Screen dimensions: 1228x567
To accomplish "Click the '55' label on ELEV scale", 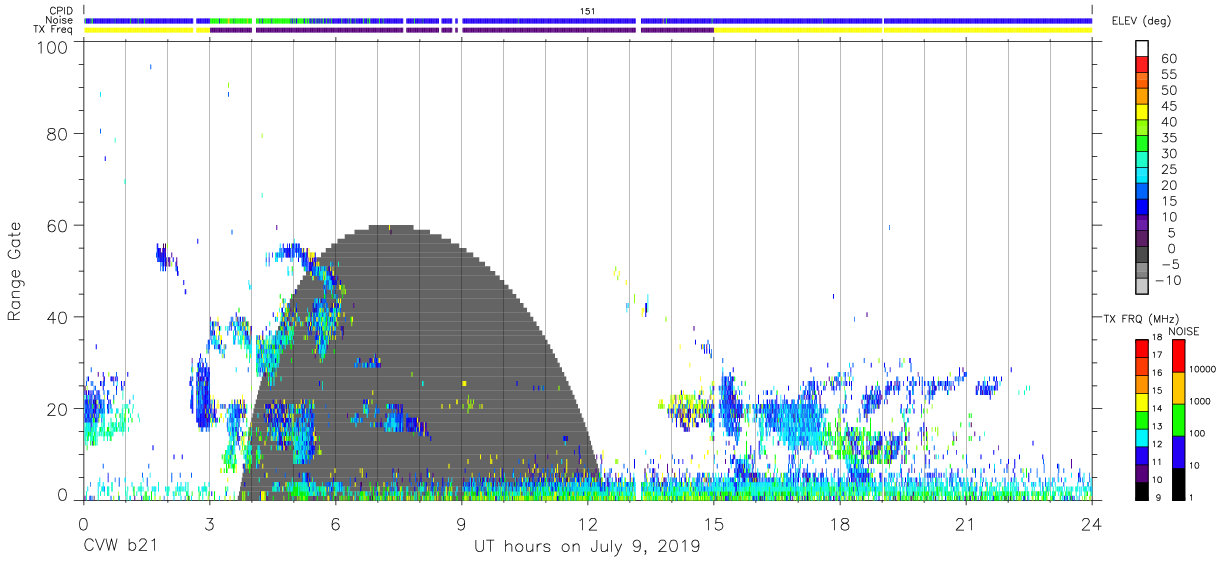I will point(1167,74).
